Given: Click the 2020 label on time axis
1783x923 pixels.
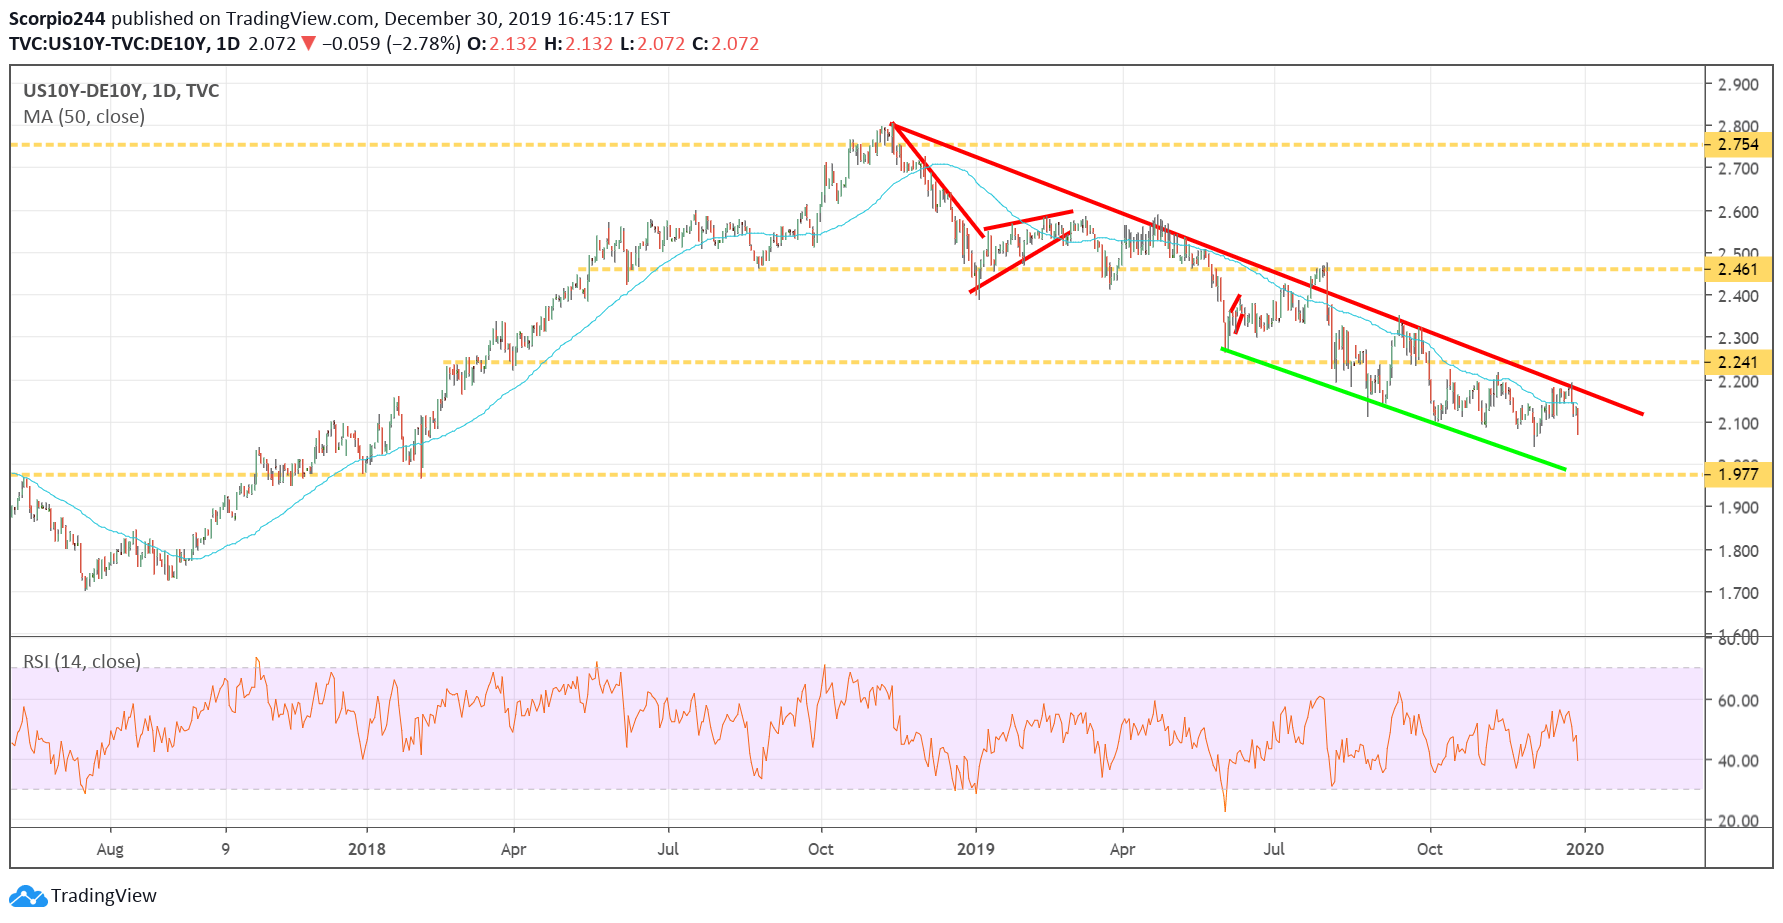Looking at the screenshot, I should (1584, 850).
